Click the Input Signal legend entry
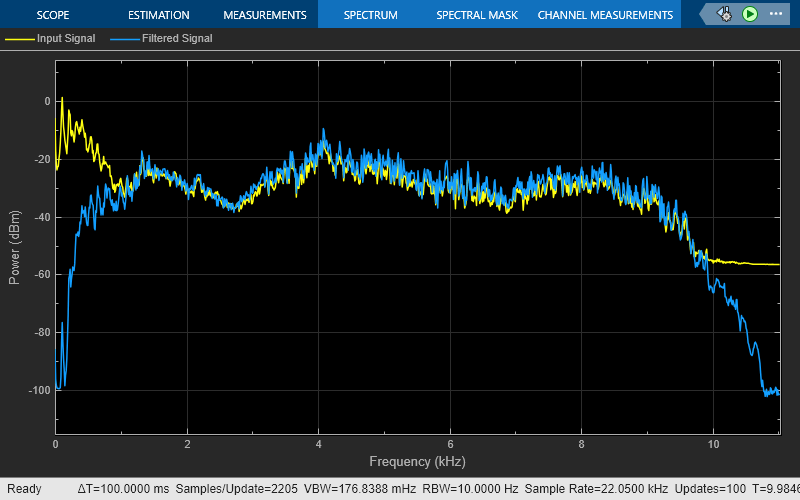This screenshot has width=800, height=500. (x=66, y=38)
